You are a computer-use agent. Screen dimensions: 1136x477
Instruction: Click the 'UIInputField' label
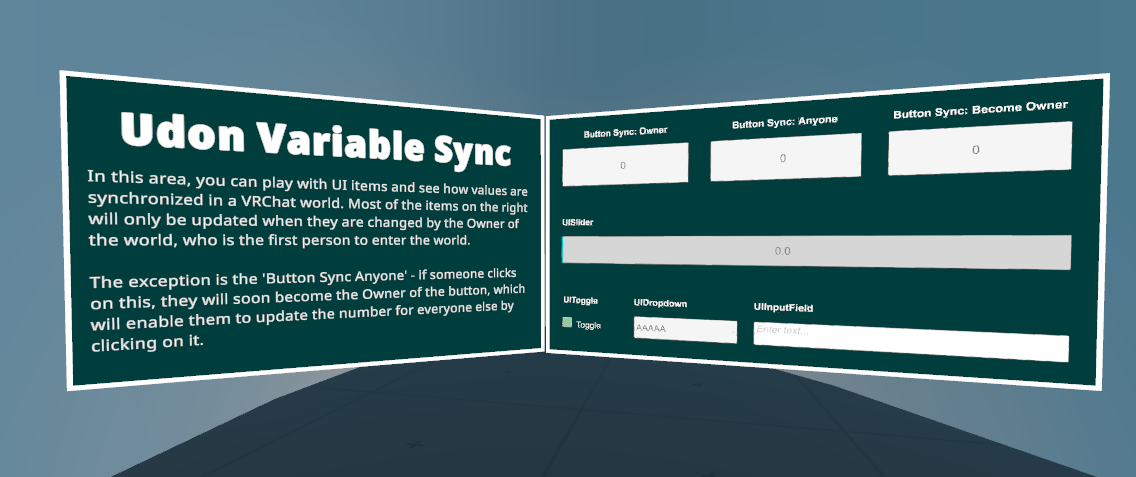click(783, 307)
